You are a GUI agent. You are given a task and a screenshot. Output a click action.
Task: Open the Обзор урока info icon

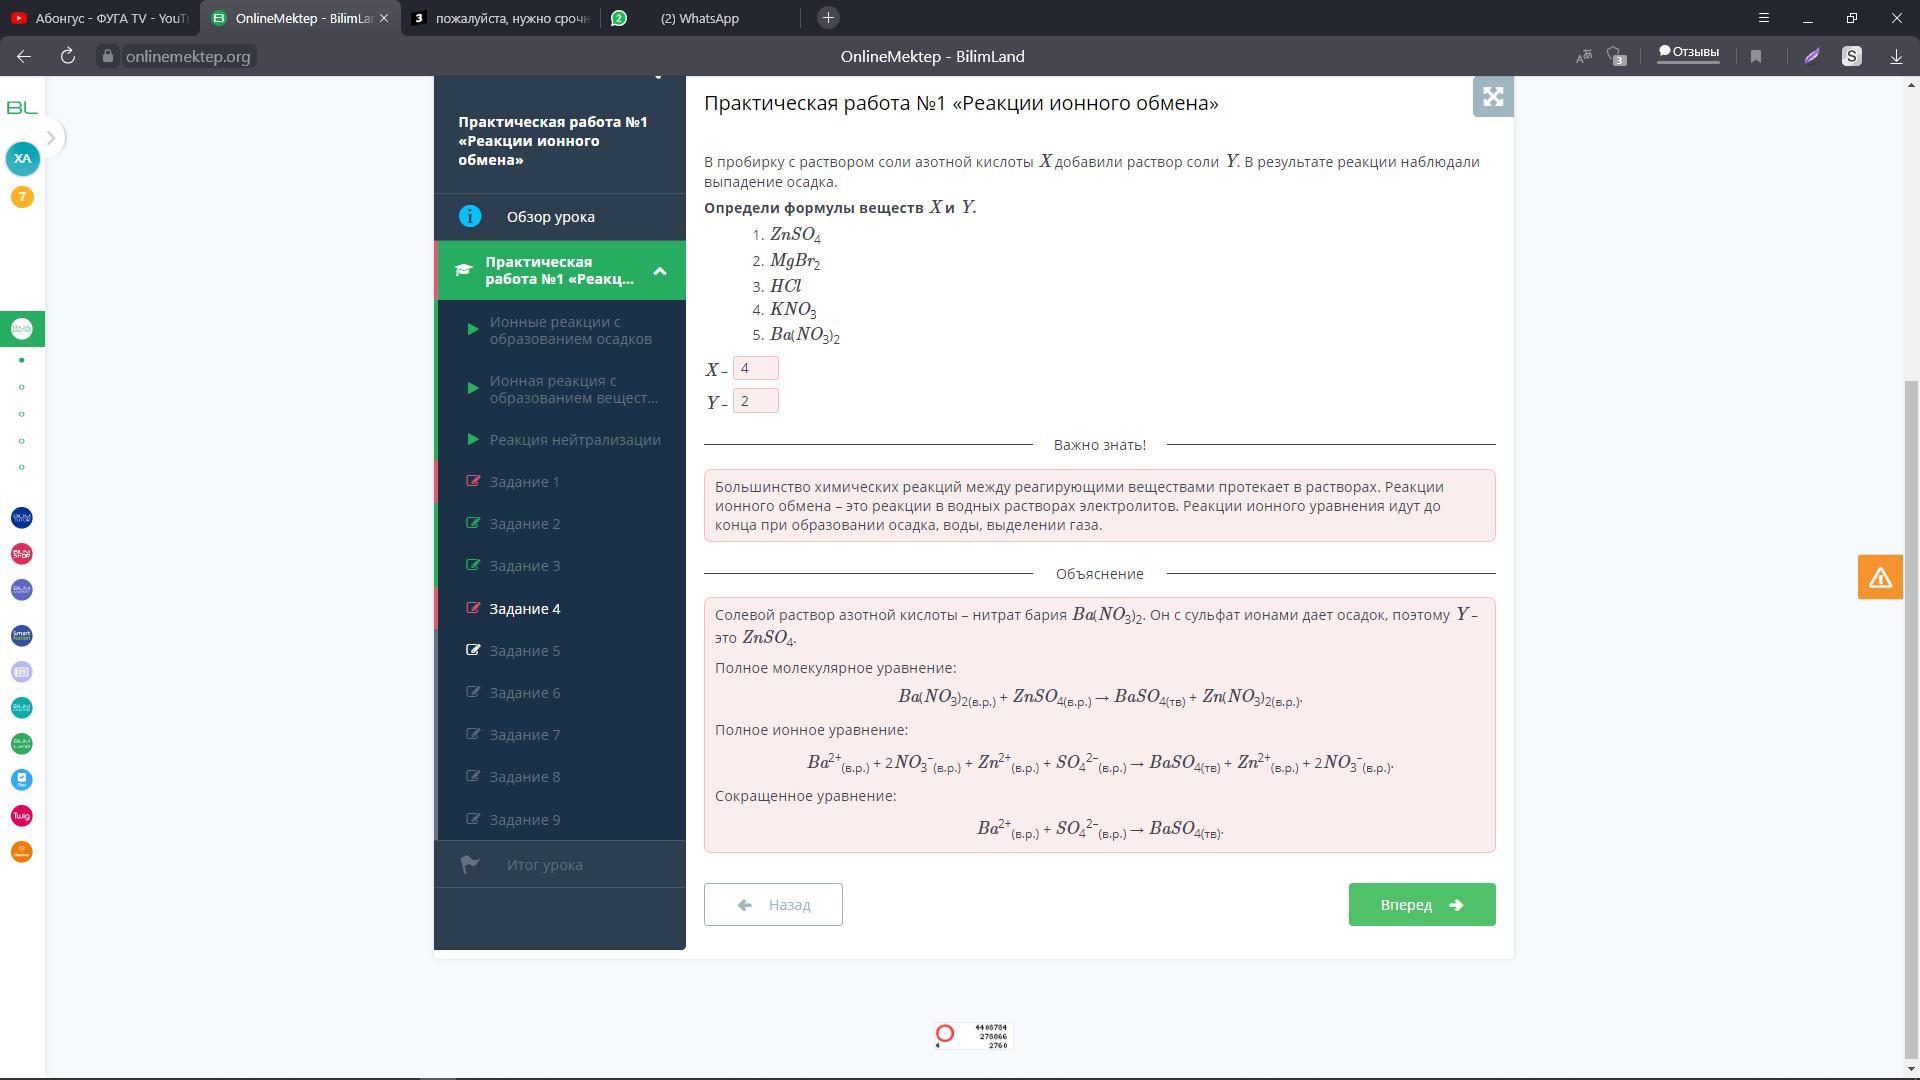click(x=470, y=217)
